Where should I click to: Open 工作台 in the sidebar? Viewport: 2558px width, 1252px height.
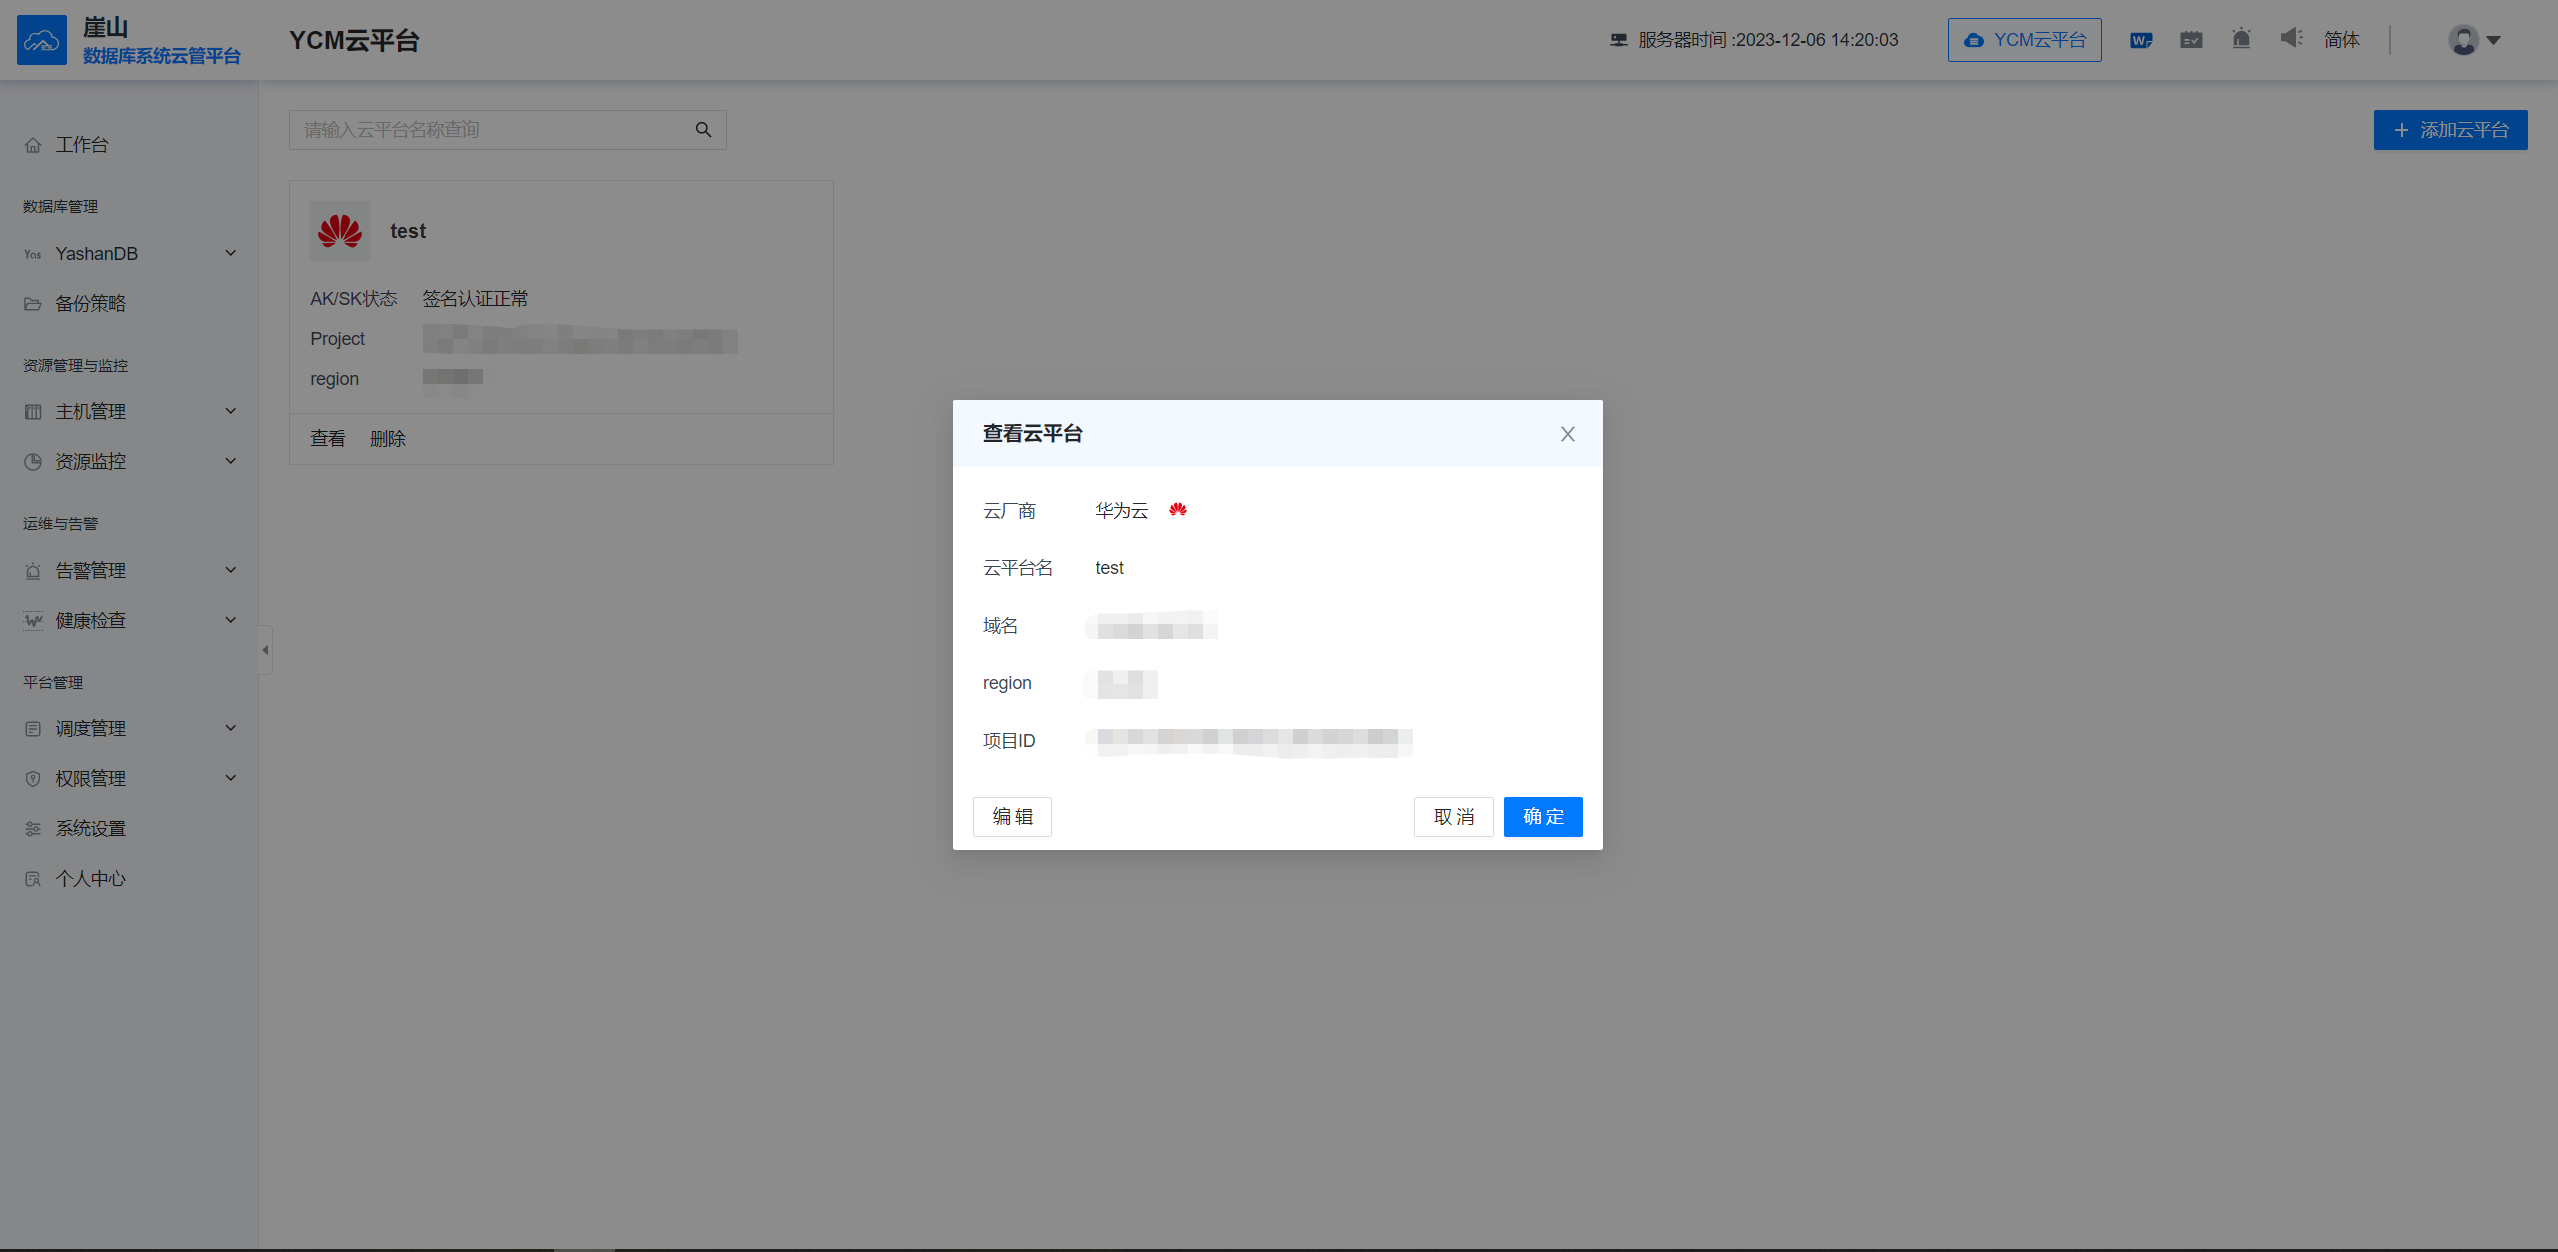(x=82, y=145)
